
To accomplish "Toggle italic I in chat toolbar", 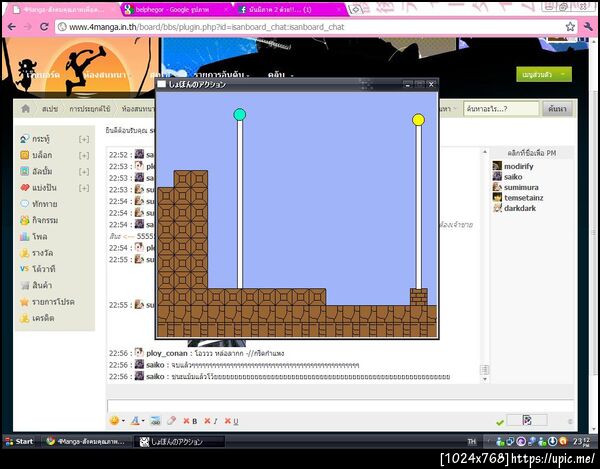I will 211,421.
